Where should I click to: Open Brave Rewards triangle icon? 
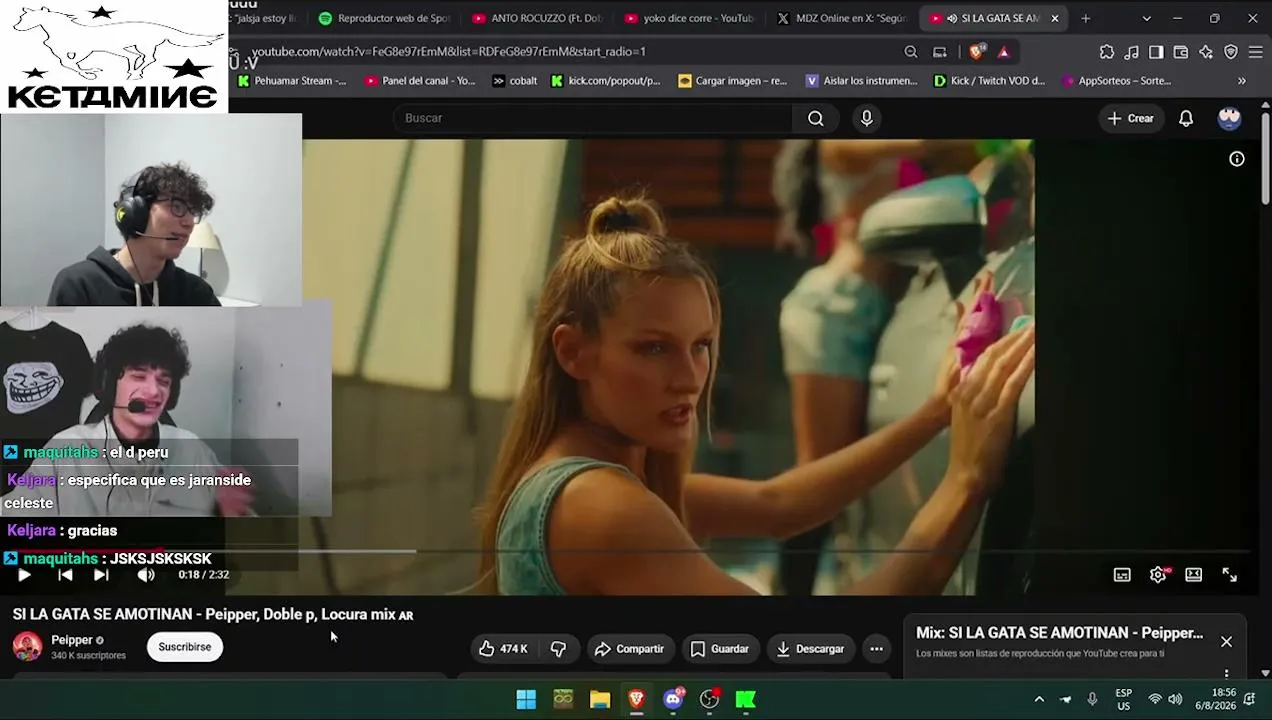click(x=1004, y=52)
